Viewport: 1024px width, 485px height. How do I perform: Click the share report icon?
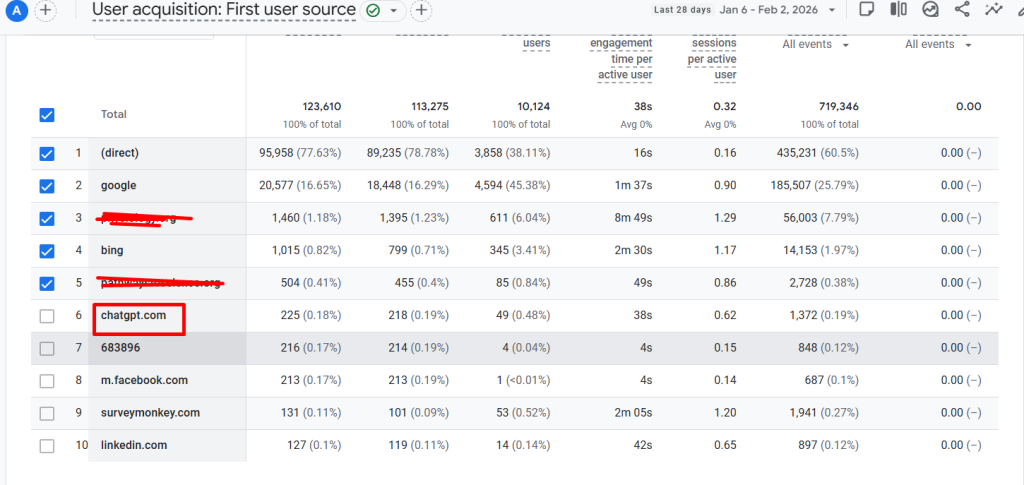coord(962,10)
